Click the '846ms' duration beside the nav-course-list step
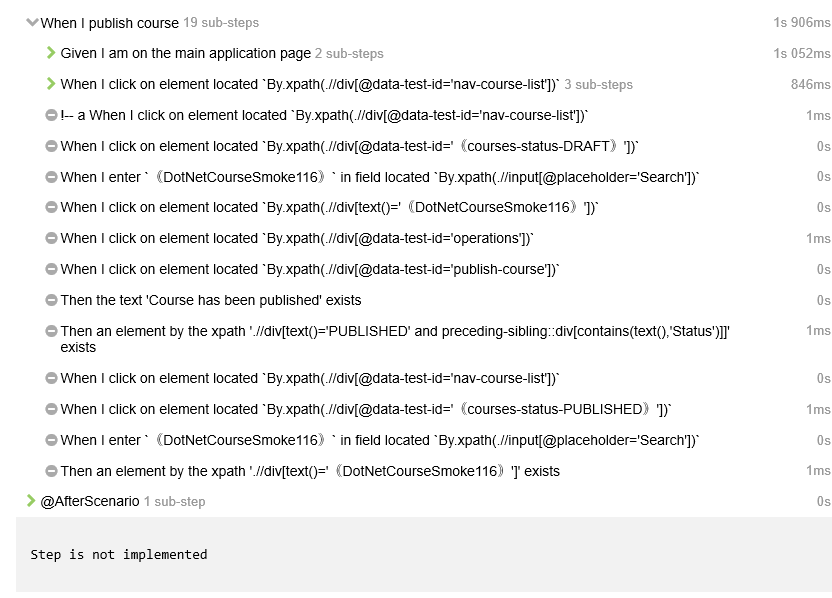Screen dimensions: 832x598 (x=811, y=84)
